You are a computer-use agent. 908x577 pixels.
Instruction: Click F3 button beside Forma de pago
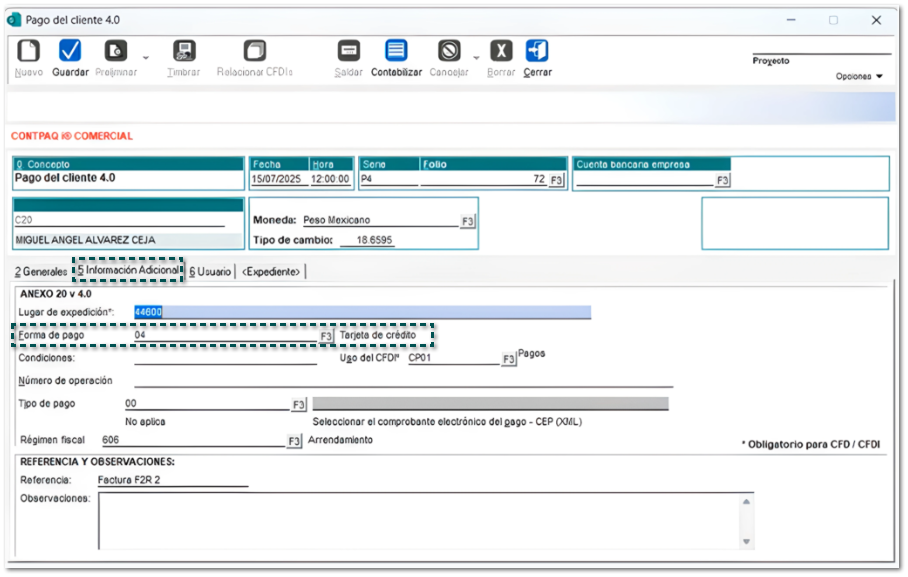pyautogui.click(x=326, y=337)
